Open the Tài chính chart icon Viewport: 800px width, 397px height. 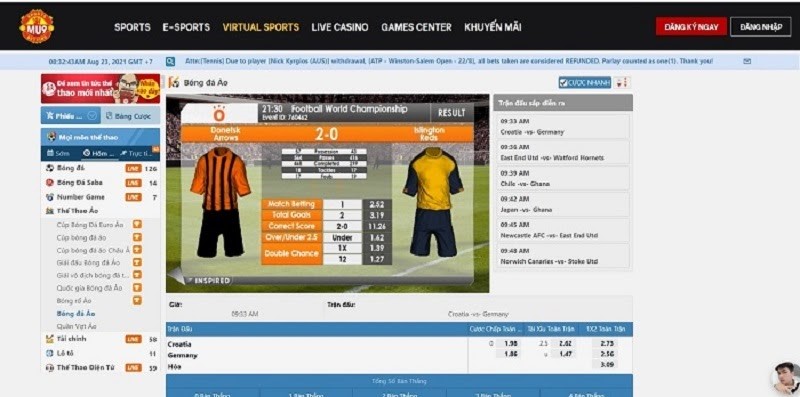(x=49, y=339)
